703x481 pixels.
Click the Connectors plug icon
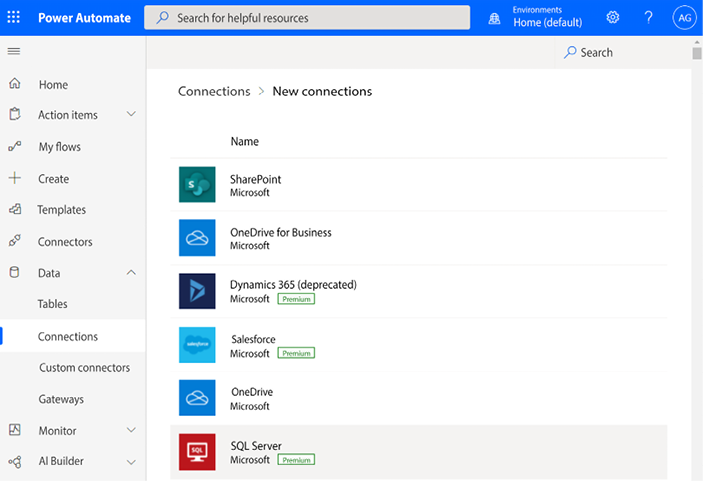[15, 240]
